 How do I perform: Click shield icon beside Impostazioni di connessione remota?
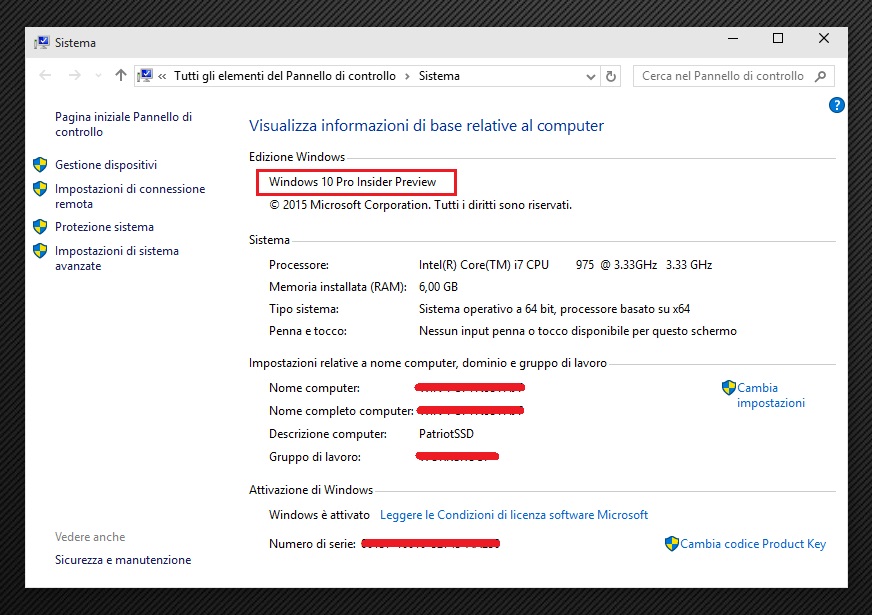click(x=40, y=189)
